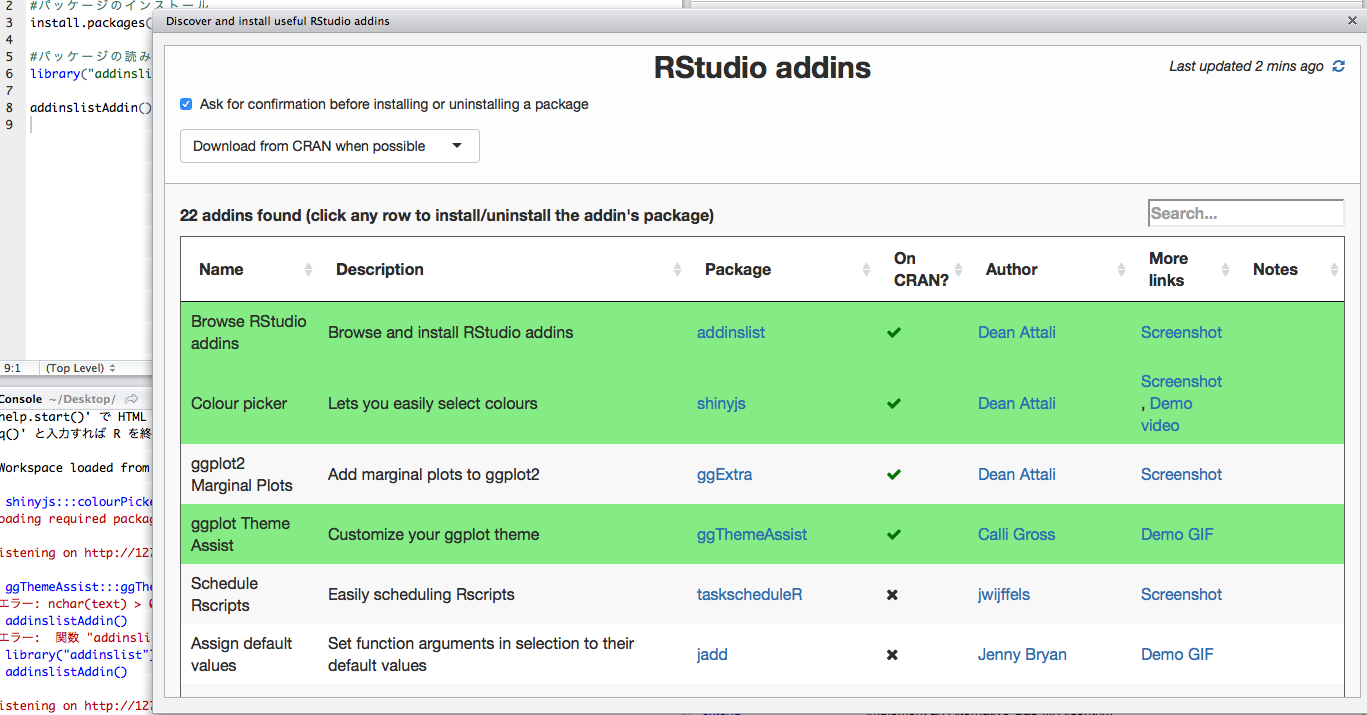Open the jwijffels author link
1367x715 pixels.
[x=1004, y=594]
